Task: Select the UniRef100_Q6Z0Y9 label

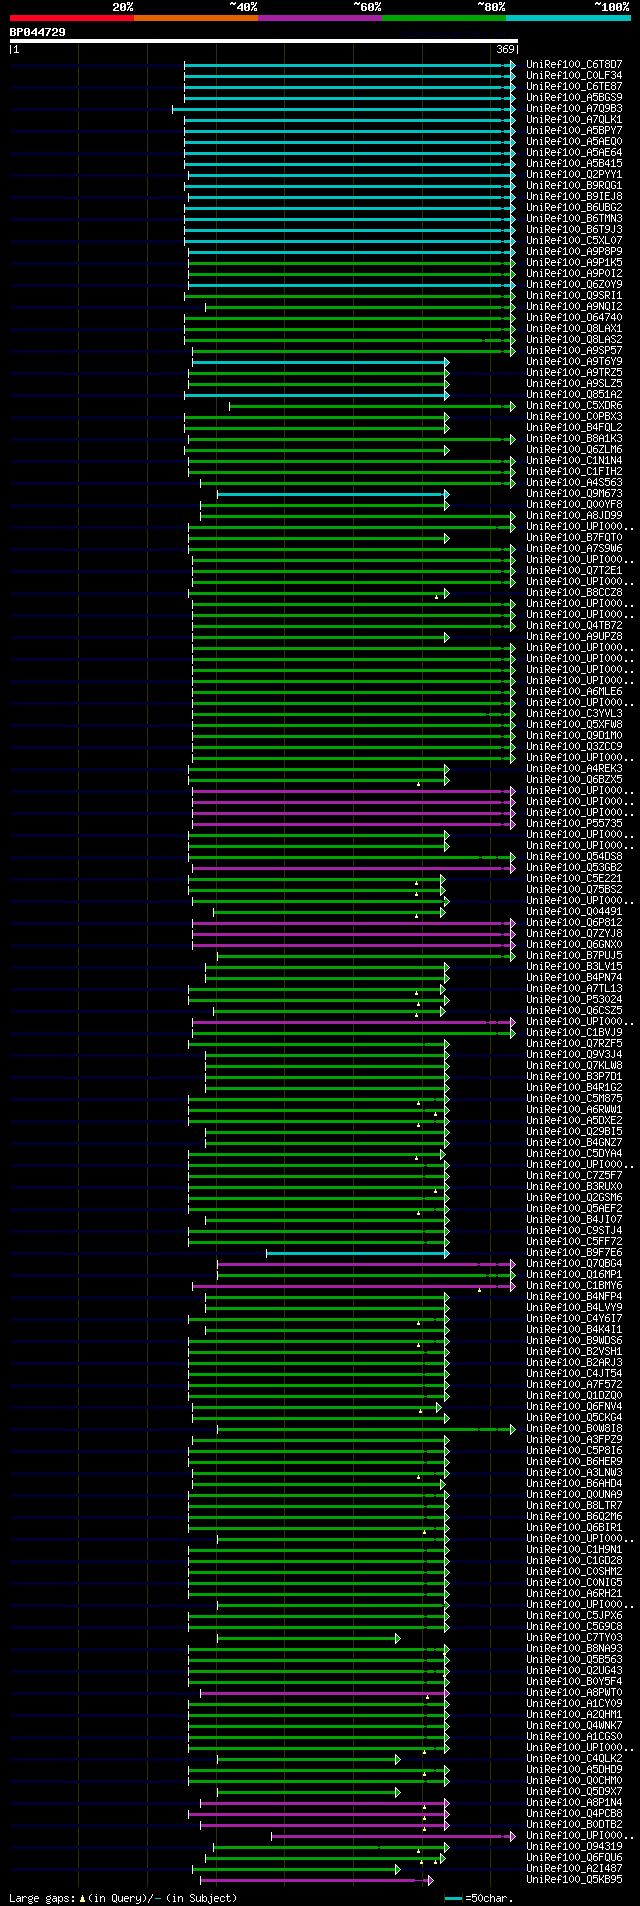Action: (x=574, y=284)
